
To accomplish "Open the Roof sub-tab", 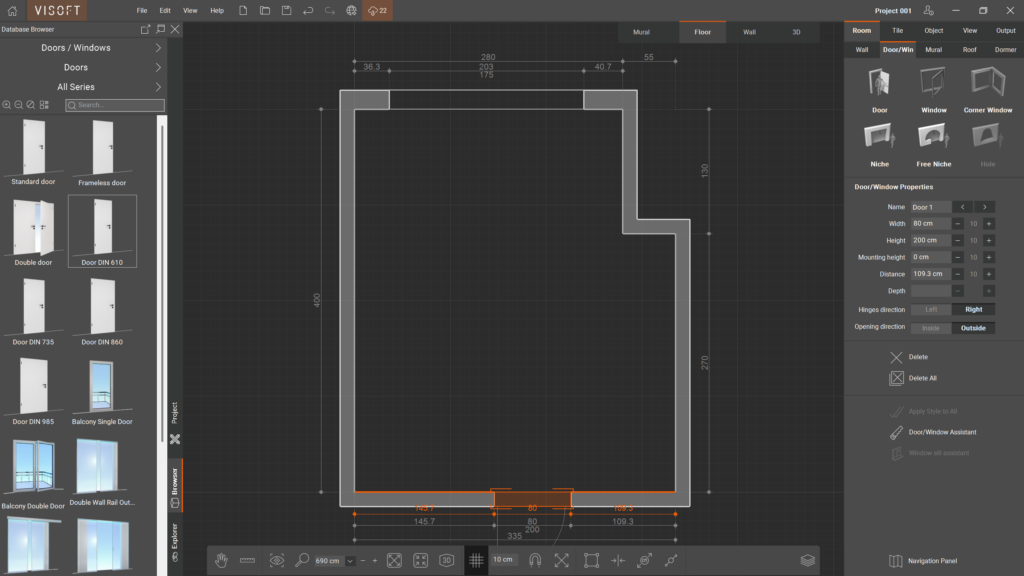I will coord(969,50).
